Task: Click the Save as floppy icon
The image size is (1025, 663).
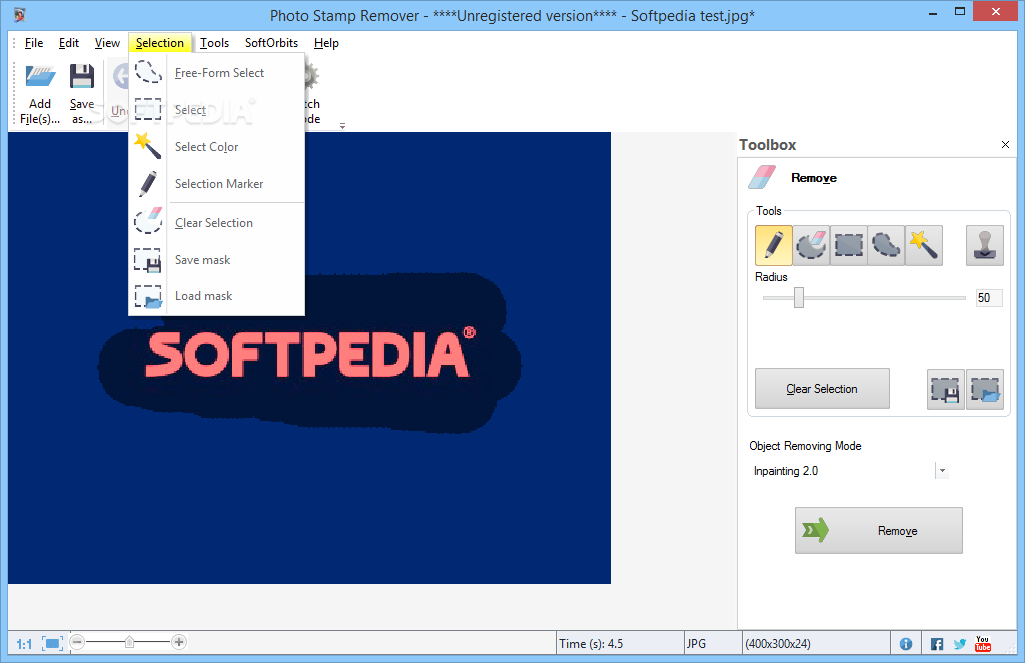Action: 82,76
